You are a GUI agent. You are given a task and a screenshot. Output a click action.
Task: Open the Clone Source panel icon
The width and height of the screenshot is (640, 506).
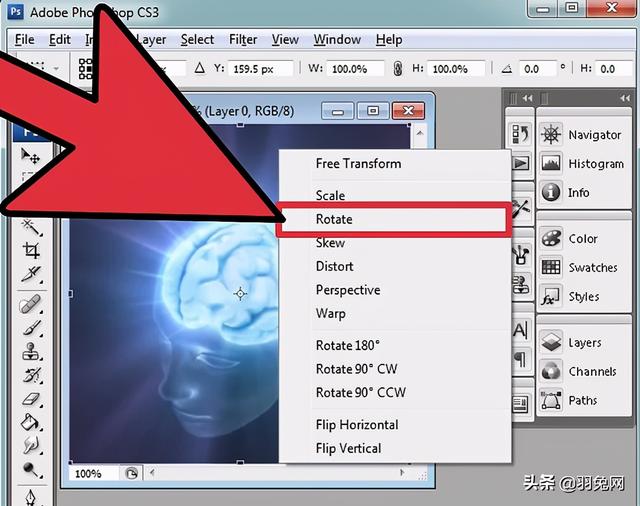pyautogui.click(x=521, y=284)
